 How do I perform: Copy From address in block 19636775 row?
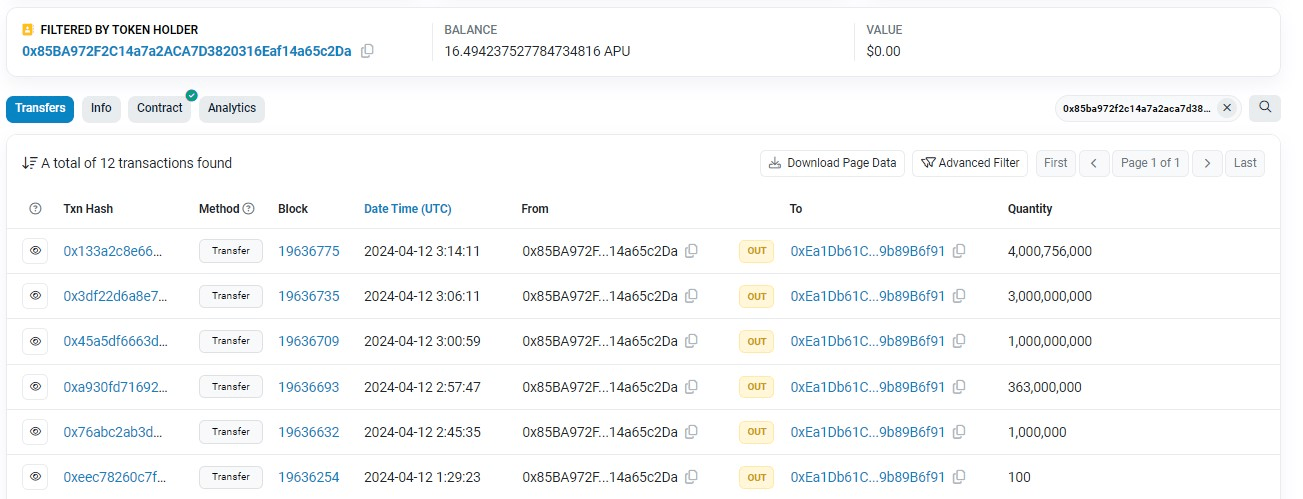[691, 251]
